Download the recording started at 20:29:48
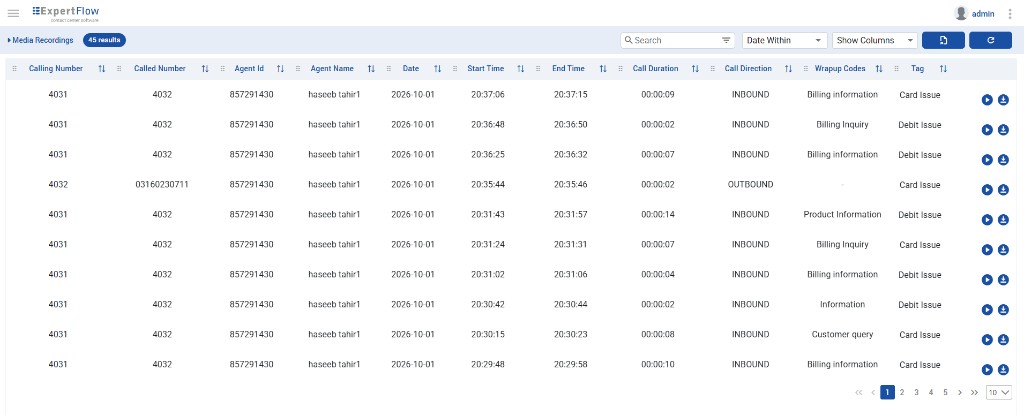 (1003, 370)
